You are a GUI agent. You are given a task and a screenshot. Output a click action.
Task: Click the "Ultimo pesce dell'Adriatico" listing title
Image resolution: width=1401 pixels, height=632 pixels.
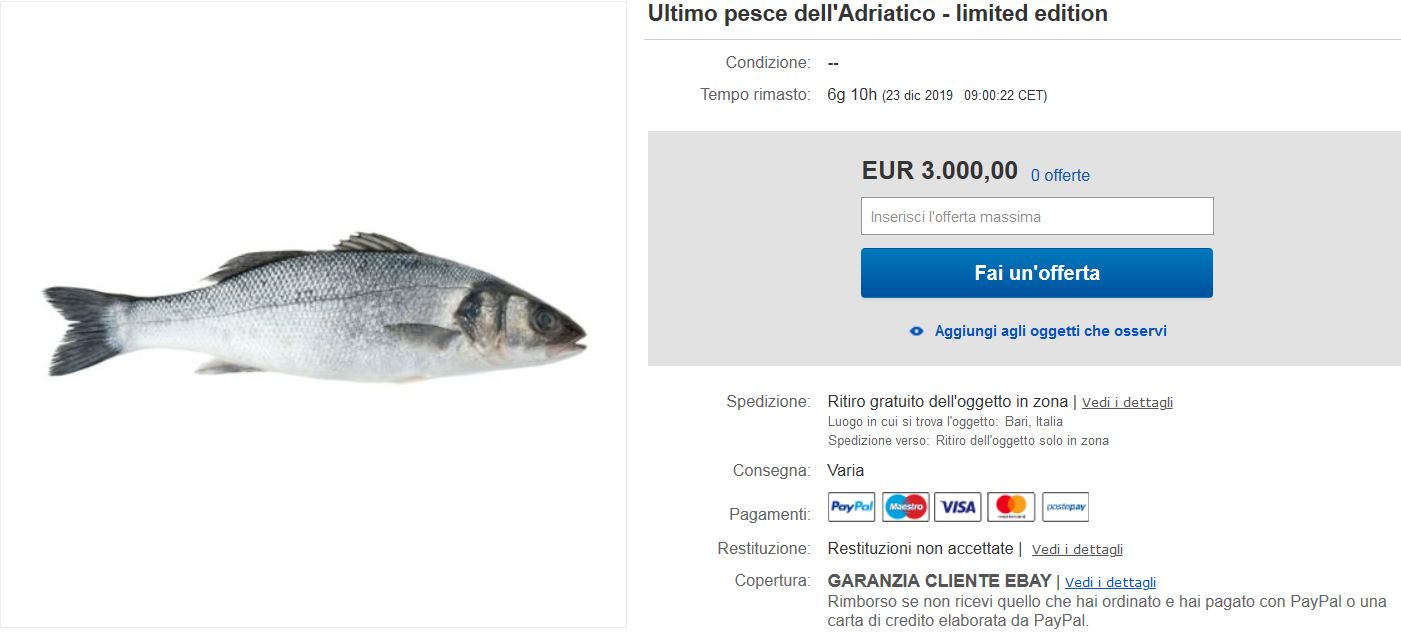point(877,14)
